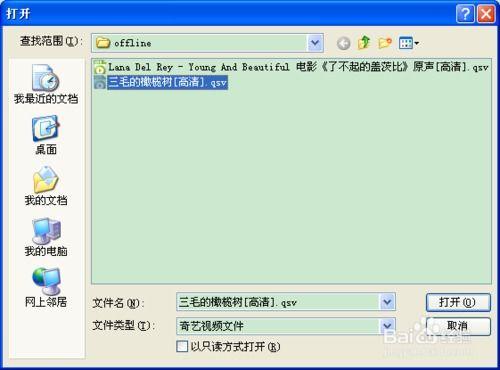Go back using the back arrow icon

click(343, 43)
